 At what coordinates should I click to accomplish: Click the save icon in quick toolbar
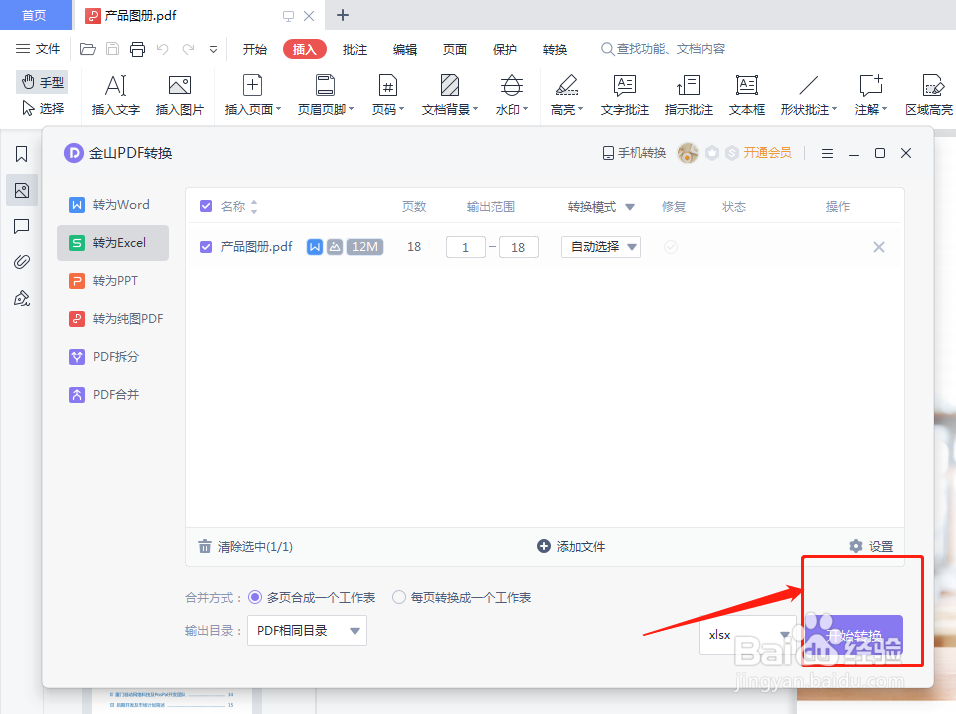click(112, 49)
